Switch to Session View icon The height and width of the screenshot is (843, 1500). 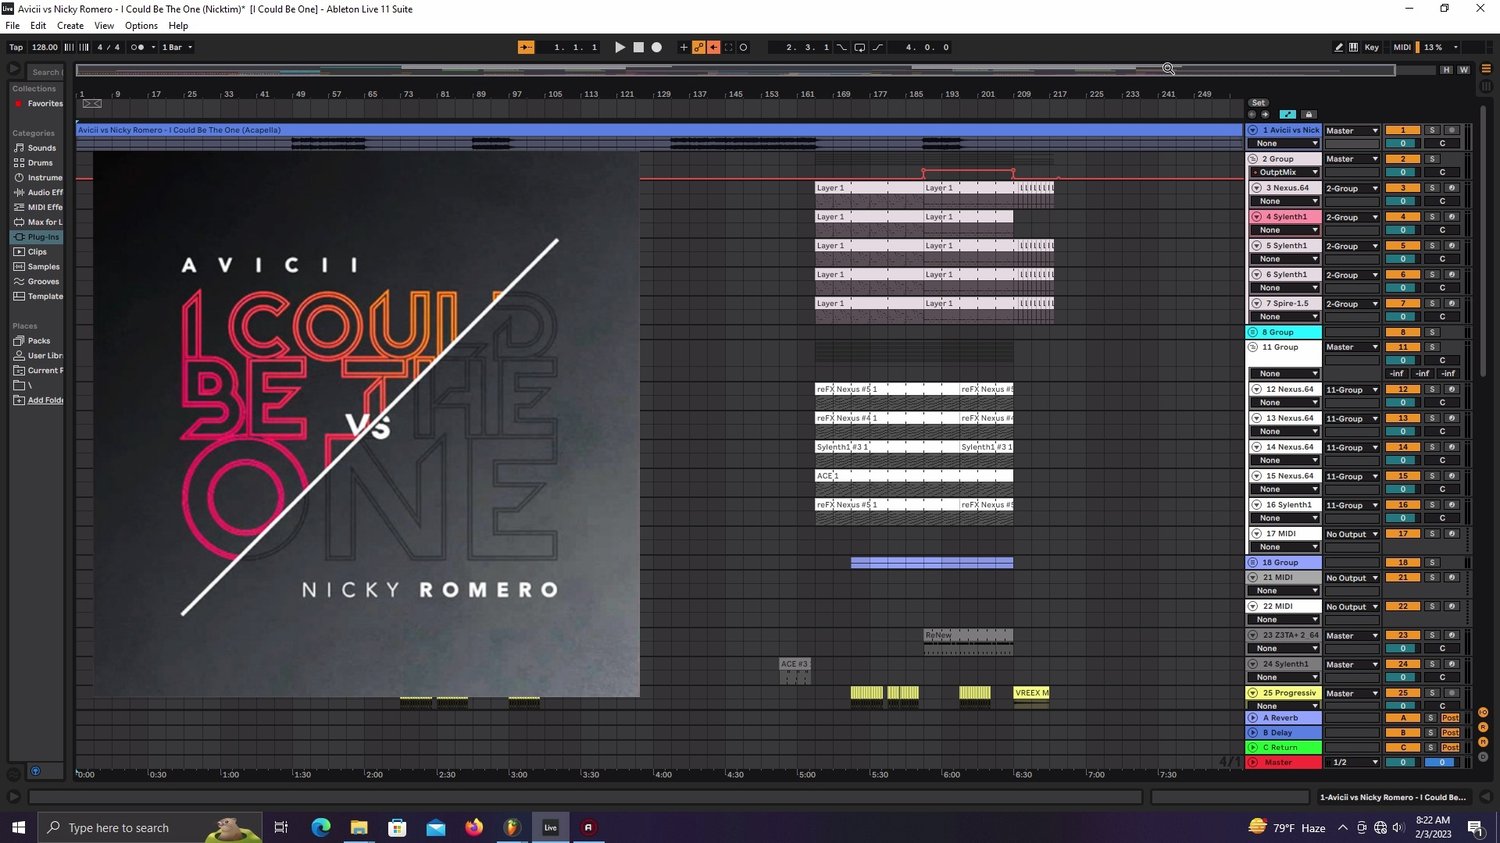[x=1488, y=88]
